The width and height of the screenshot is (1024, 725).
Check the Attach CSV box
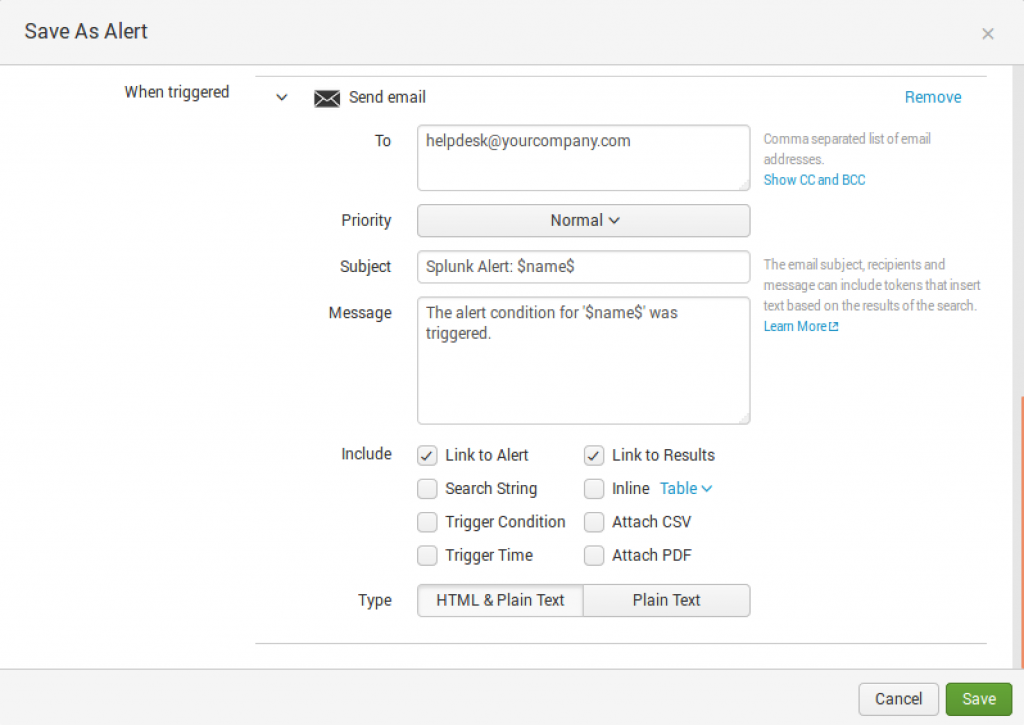595,522
